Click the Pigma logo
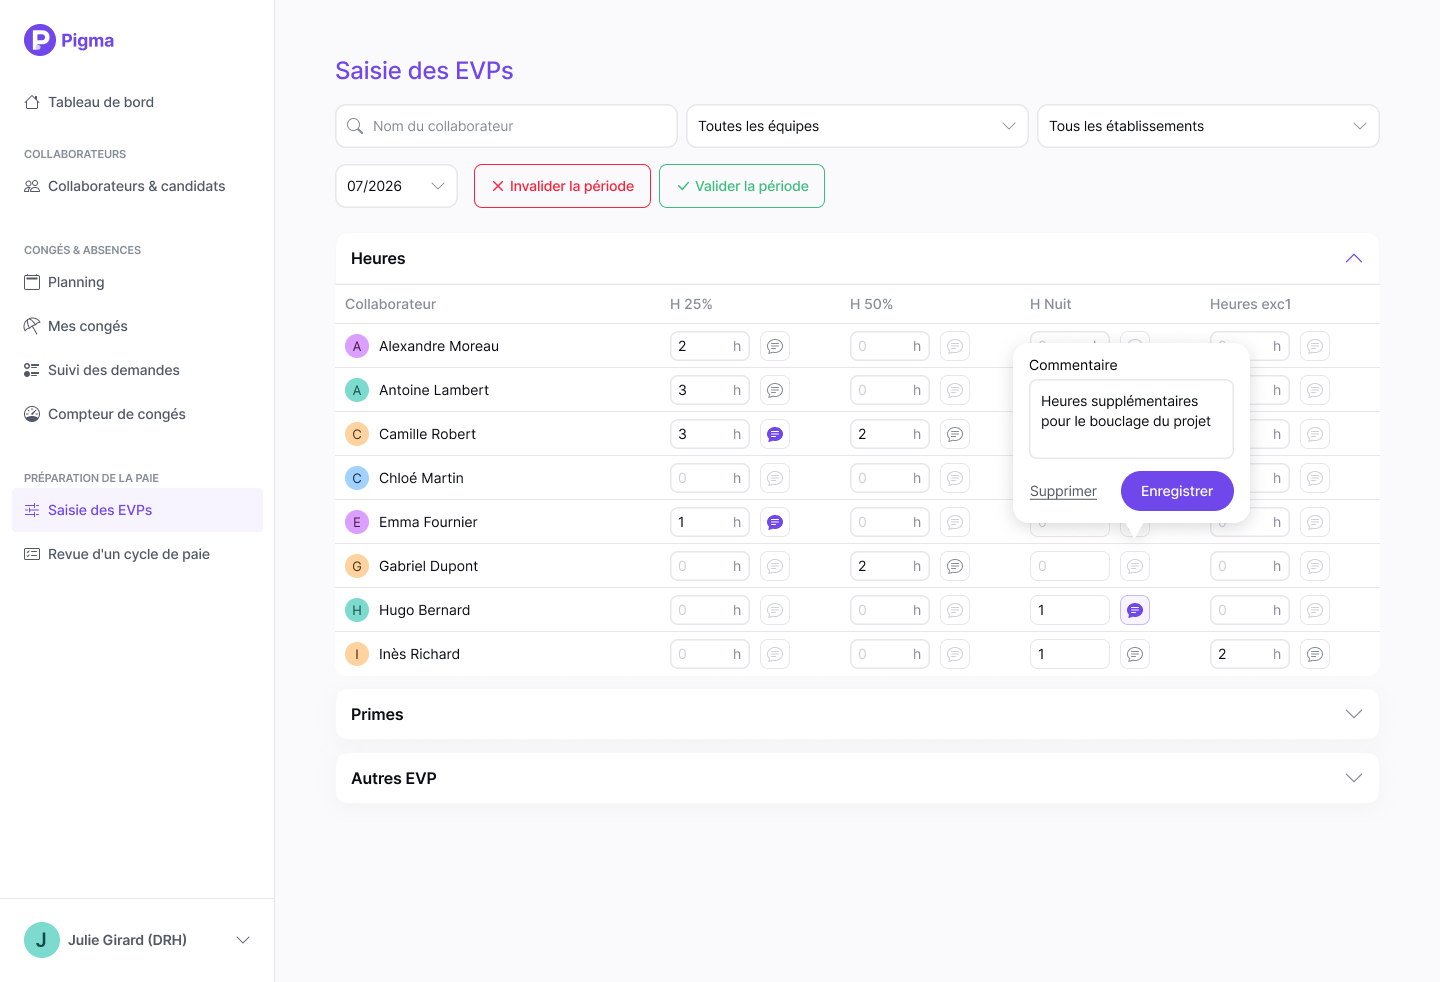Viewport: 1440px width, 982px height. pyautogui.click(x=69, y=40)
